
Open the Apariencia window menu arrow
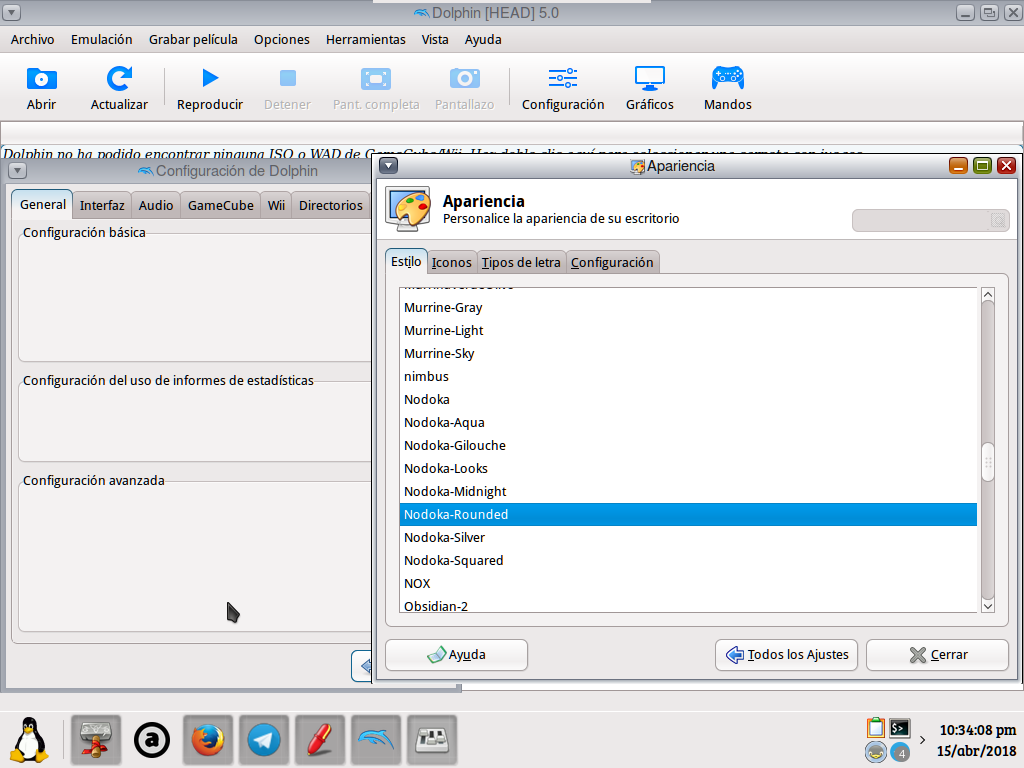tap(389, 165)
